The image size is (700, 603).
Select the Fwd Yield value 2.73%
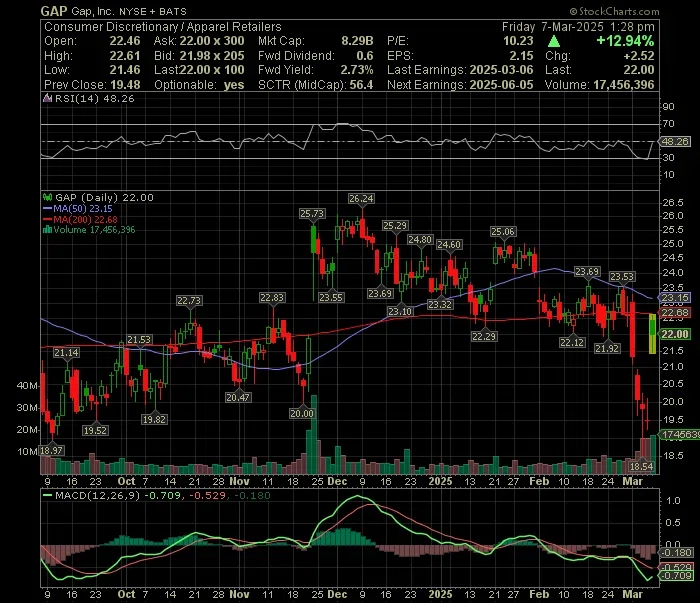click(x=357, y=70)
